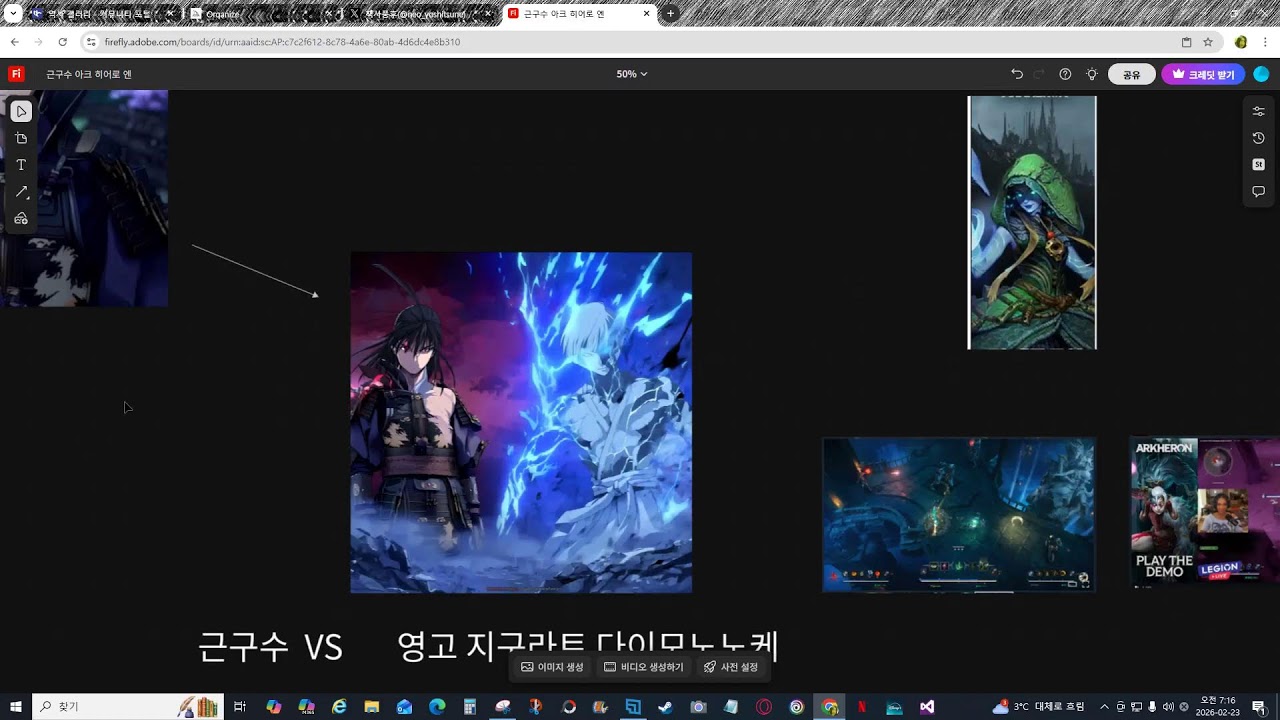Select the ARKHERON Play the Demo image

click(1205, 512)
